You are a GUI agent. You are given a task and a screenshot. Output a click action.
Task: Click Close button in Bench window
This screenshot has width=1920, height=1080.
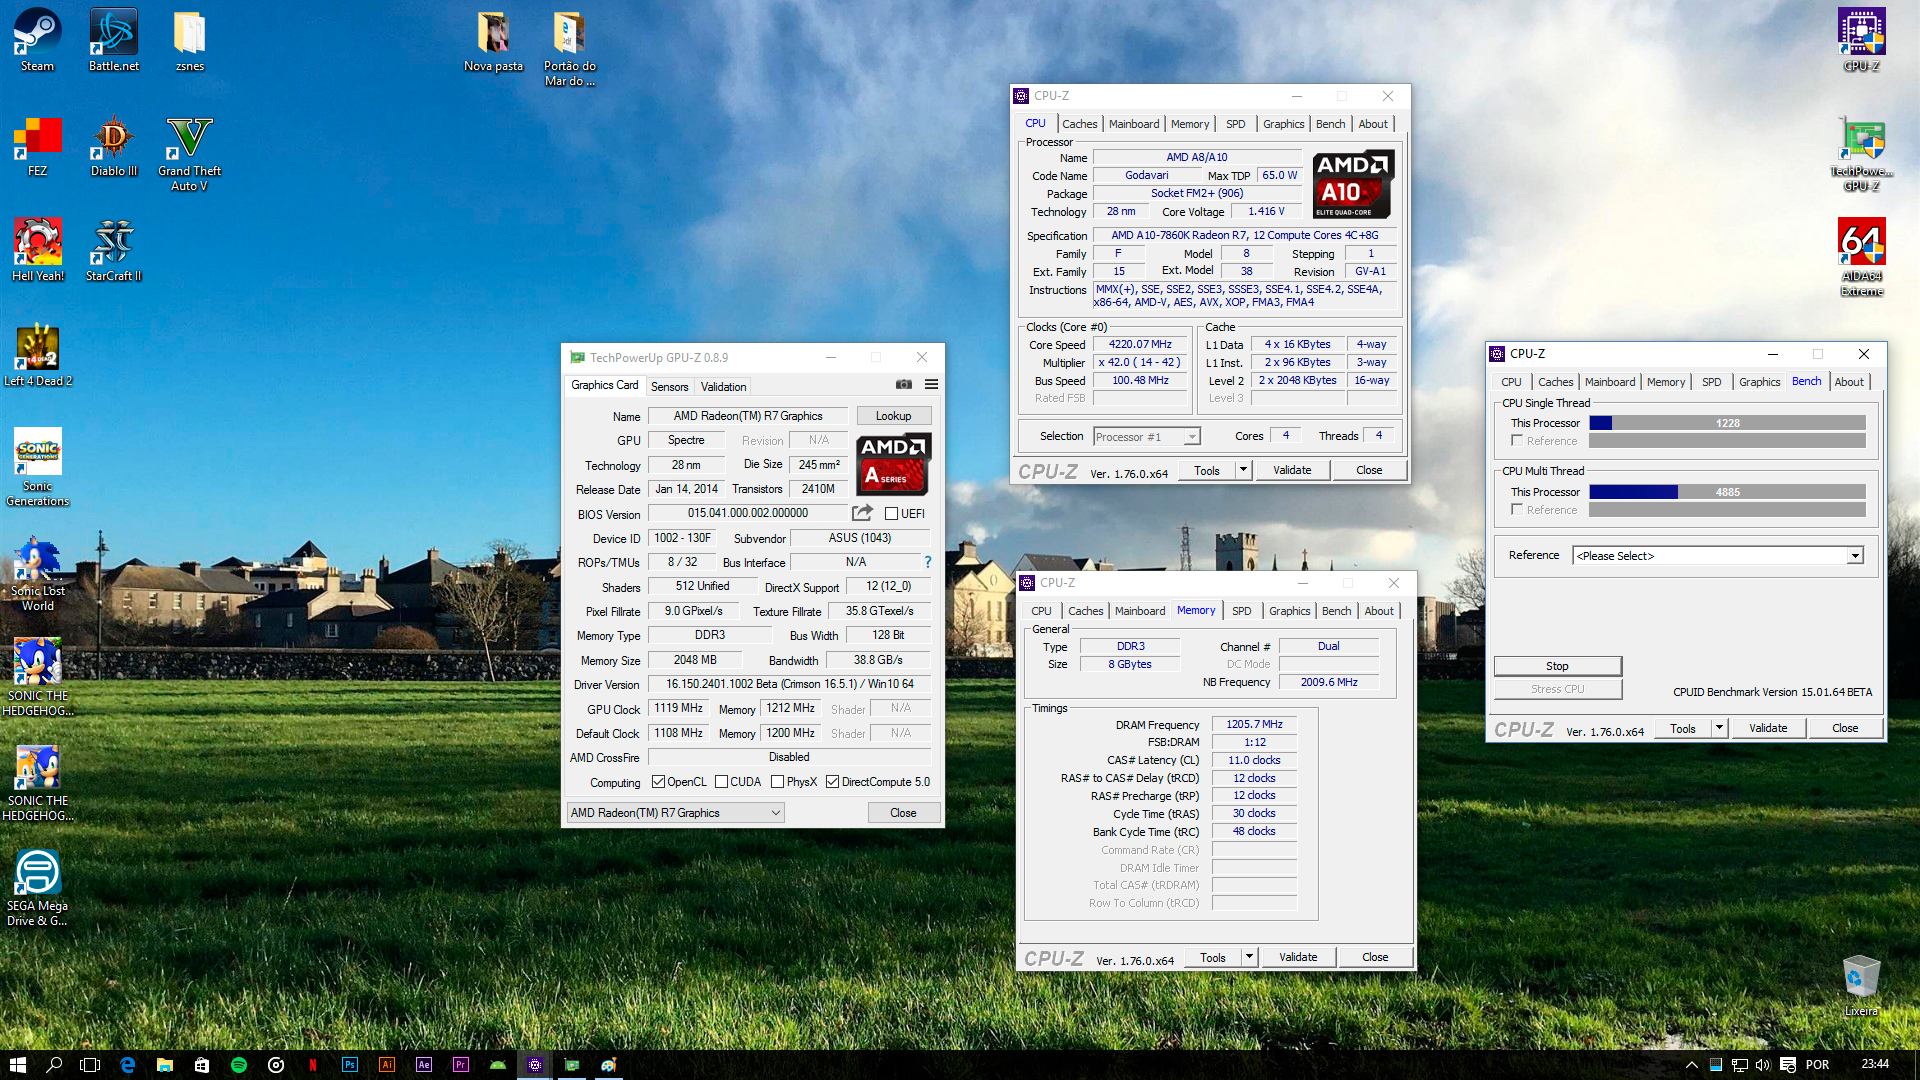pos(1845,728)
